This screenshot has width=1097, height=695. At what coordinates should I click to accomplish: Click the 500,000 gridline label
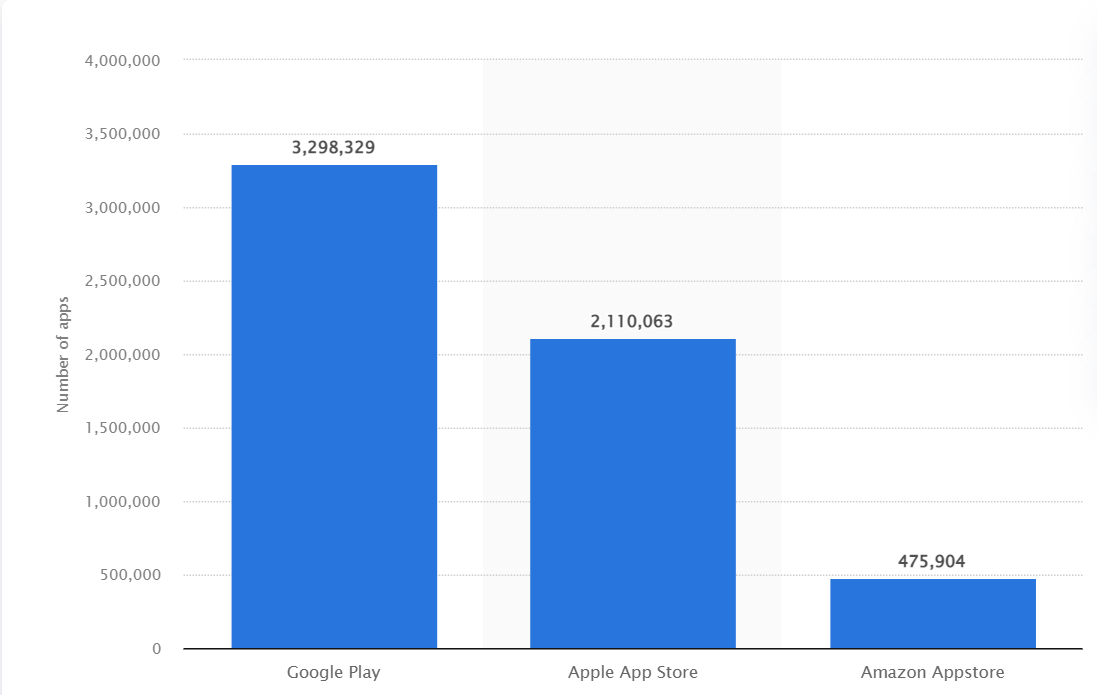point(133,574)
